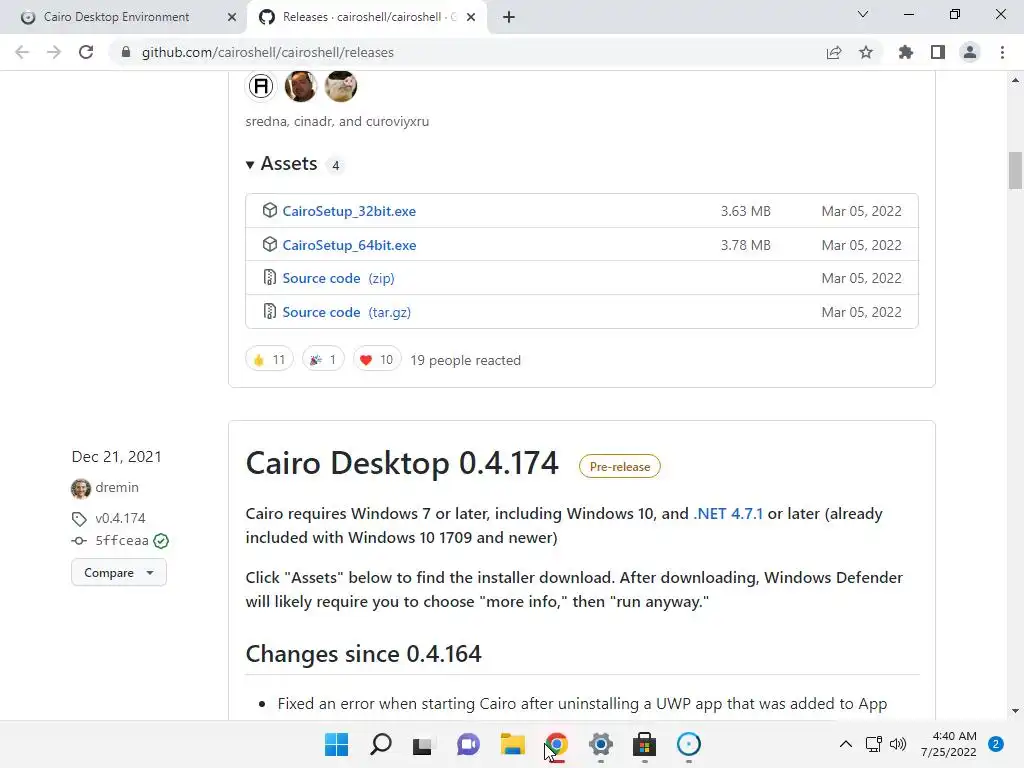Open Cairo app icon on taskbar
This screenshot has width=1024, height=768.
(689, 744)
